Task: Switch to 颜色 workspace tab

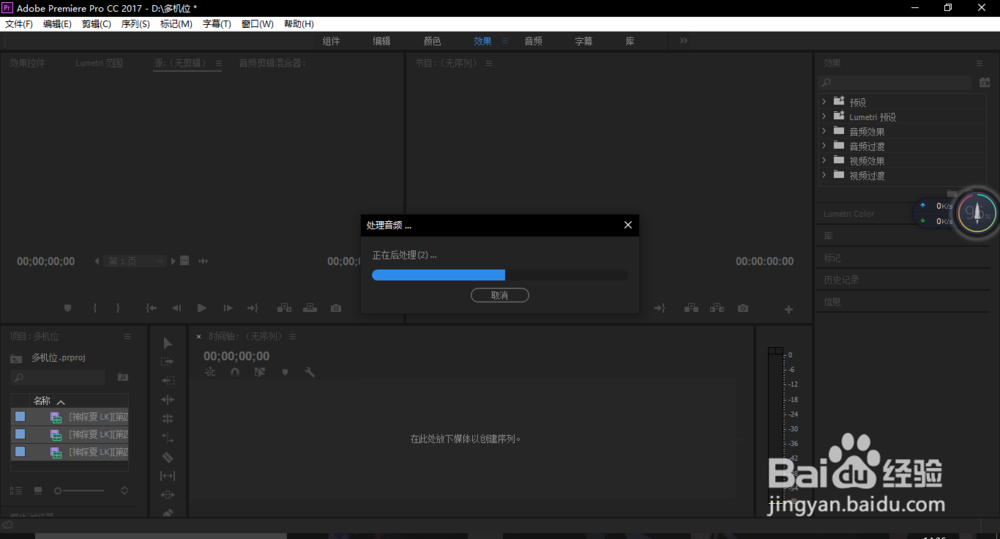Action: [432, 41]
